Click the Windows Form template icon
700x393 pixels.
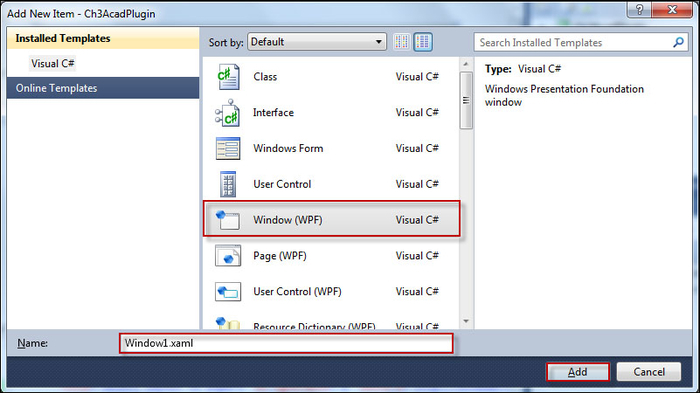[x=228, y=148]
